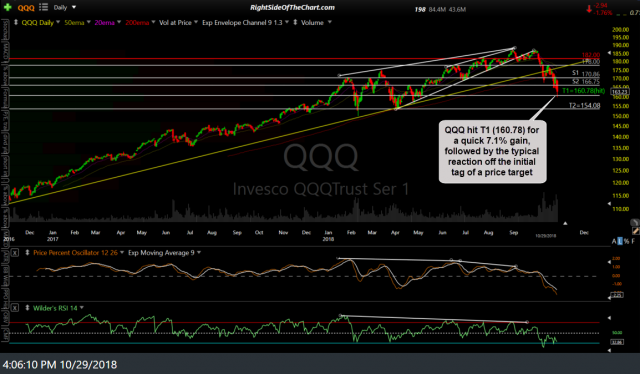Image resolution: width=640 pixels, height=374 pixels.
Task: Toggle the % percent axis mode
Action: (627, 241)
